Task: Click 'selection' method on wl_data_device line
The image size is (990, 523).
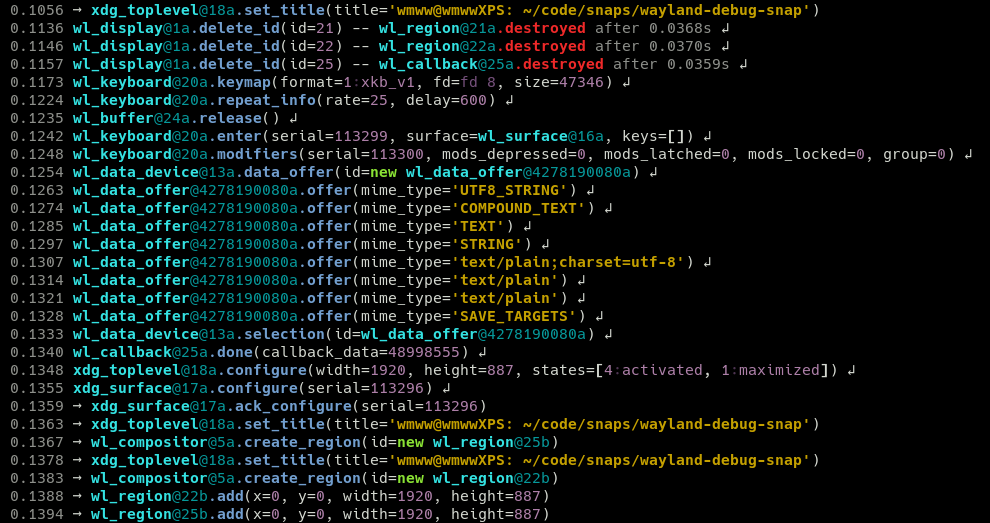Action: tap(285, 334)
